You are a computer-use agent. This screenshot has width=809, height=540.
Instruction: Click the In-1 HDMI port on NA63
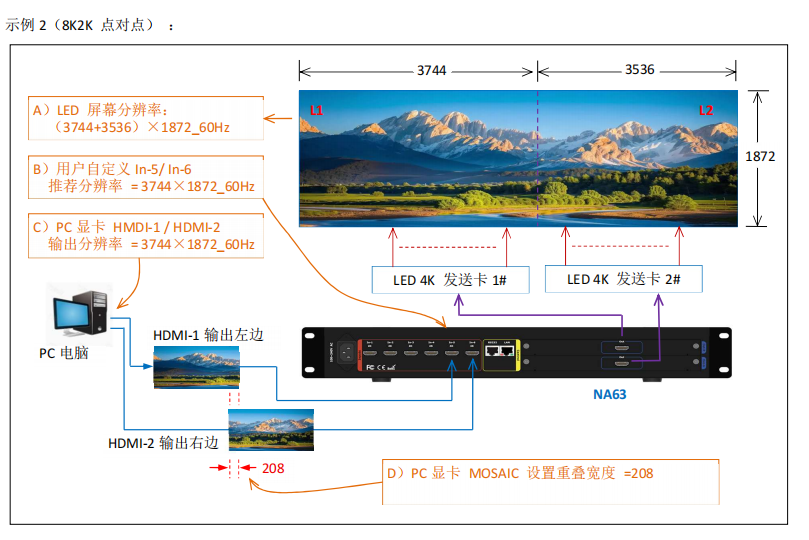[369, 353]
